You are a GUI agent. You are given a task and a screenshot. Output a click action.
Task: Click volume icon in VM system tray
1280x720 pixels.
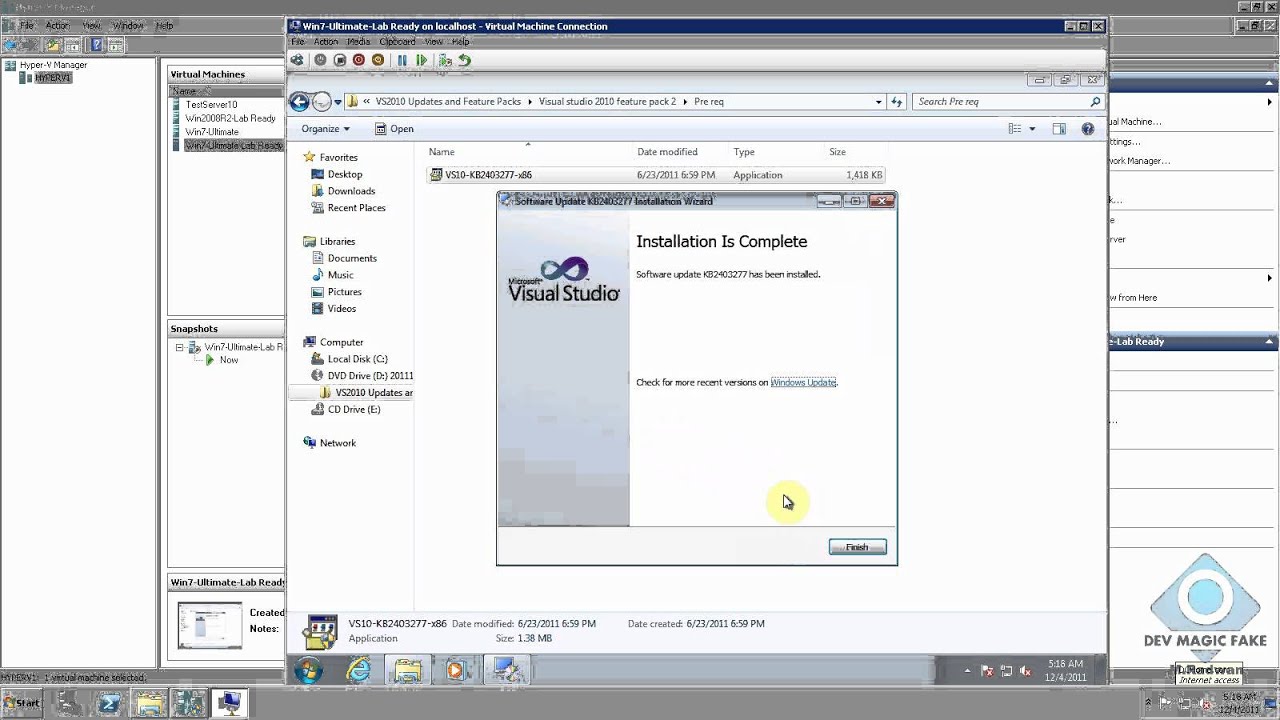1026,671
